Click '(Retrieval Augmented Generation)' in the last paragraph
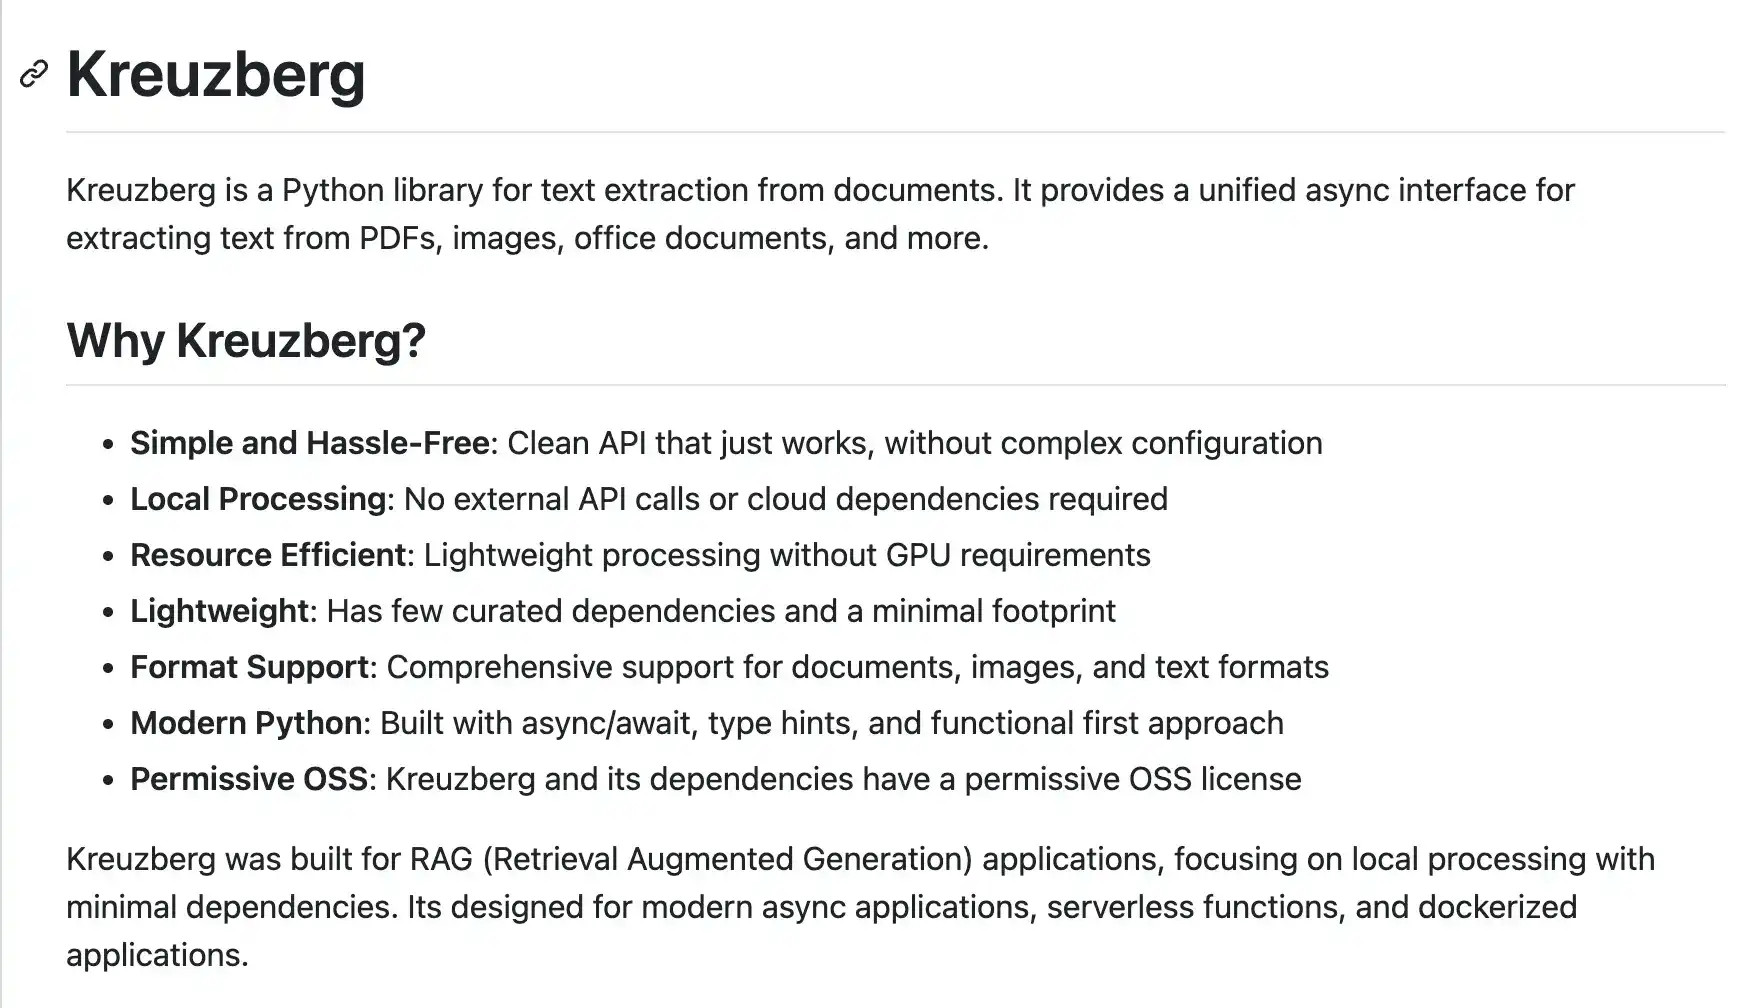The height and width of the screenshot is (1008, 1762). (728, 859)
